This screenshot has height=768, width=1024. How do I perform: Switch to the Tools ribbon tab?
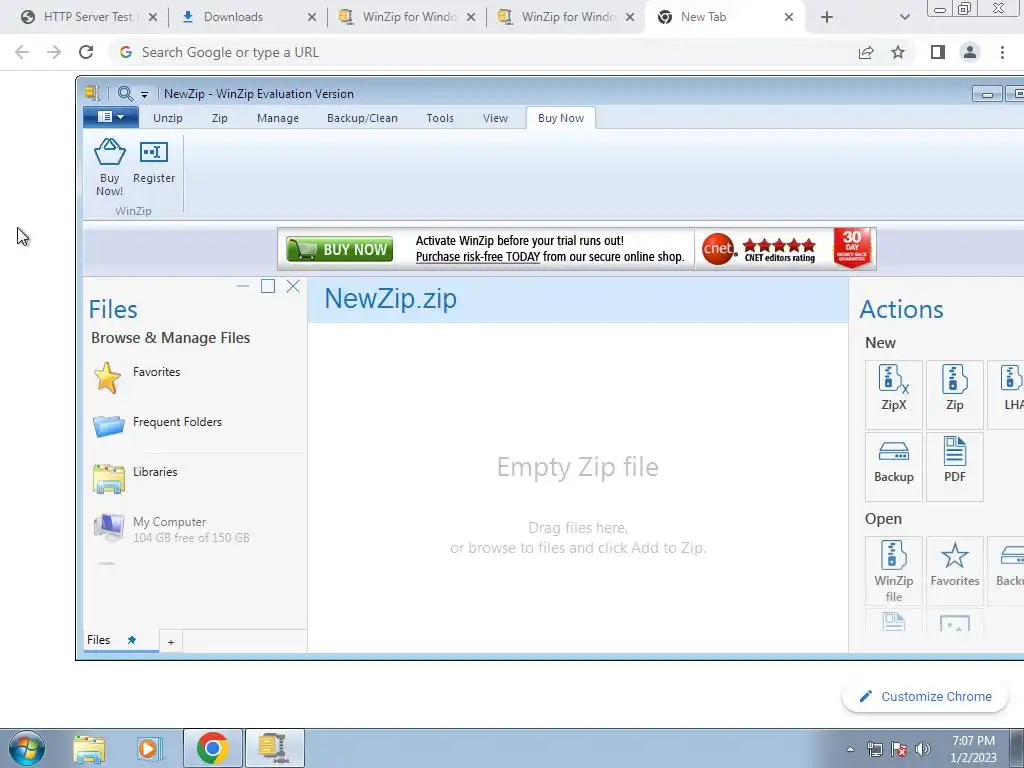tap(440, 118)
